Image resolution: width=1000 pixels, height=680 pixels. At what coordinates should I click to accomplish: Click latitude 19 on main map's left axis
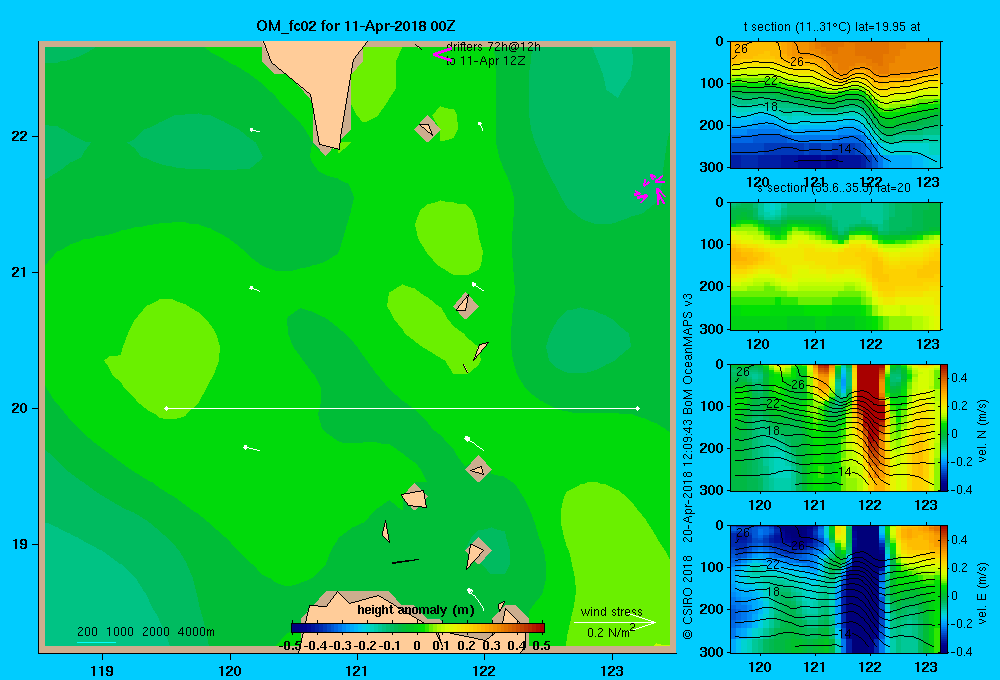[x=20, y=544]
